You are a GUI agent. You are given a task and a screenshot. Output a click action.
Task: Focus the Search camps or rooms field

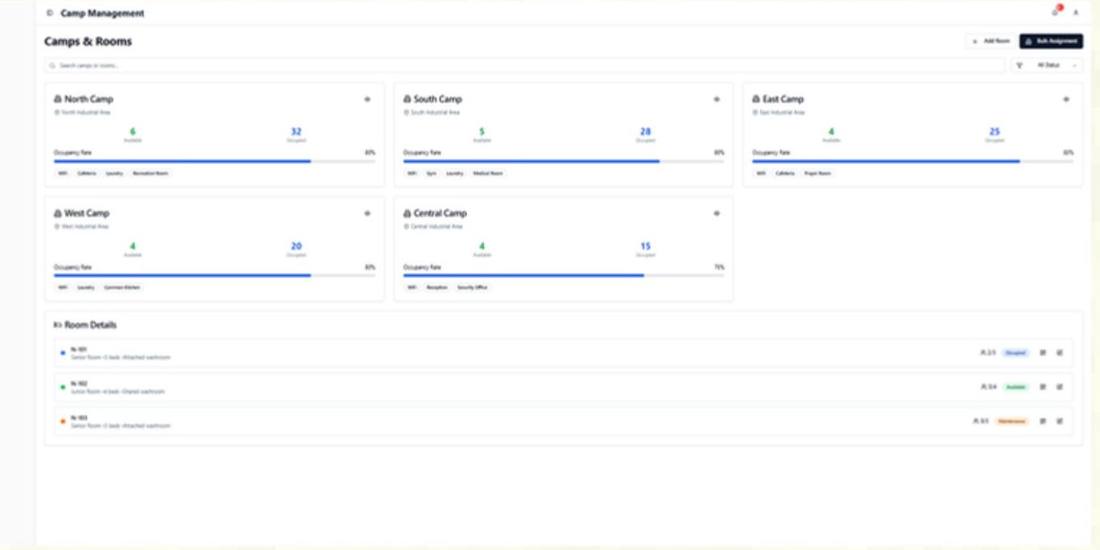[x=525, y=65]
